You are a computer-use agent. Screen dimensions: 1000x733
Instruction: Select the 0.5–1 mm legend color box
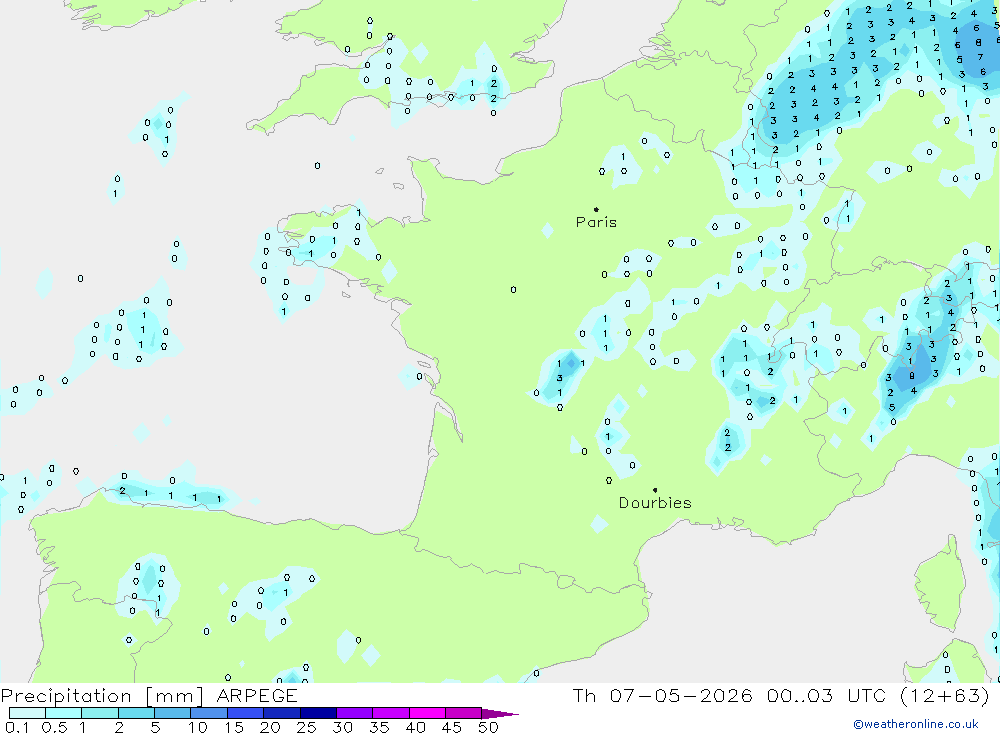tap(64, 713)
